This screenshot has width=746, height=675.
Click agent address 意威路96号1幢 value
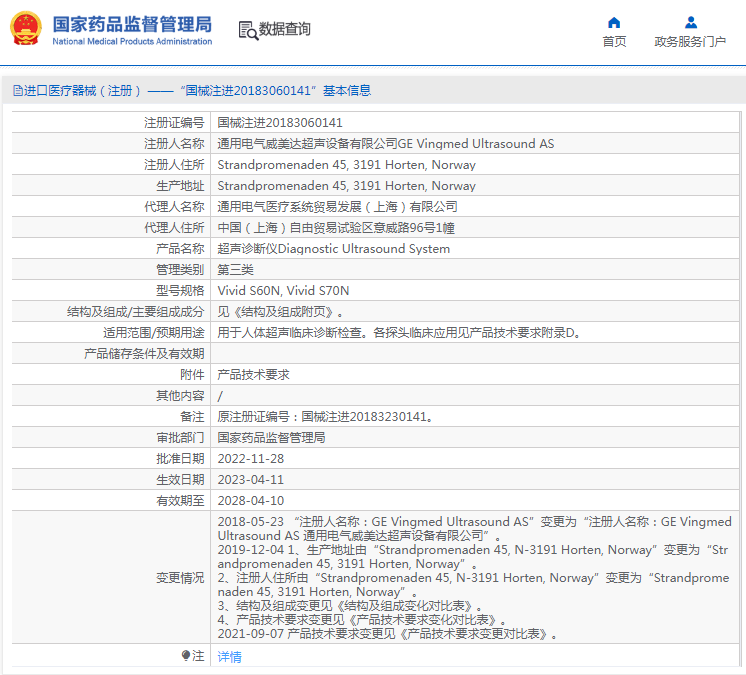coord(337,228)
